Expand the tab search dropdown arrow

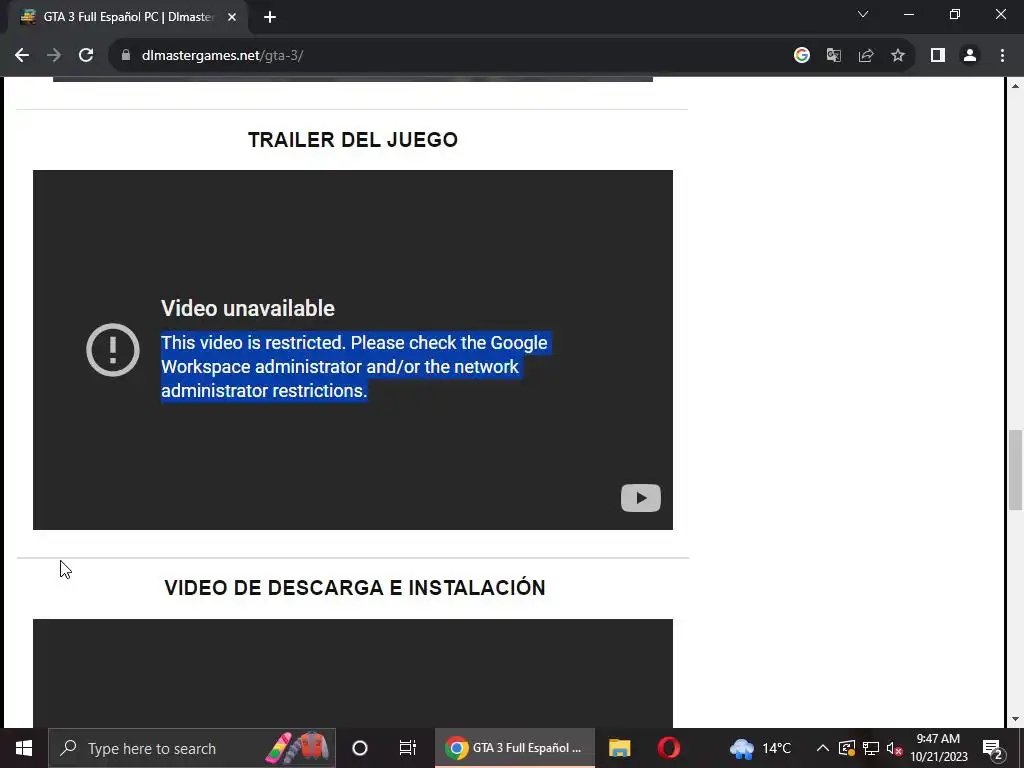pyautogui.click(x=863, y=14)
